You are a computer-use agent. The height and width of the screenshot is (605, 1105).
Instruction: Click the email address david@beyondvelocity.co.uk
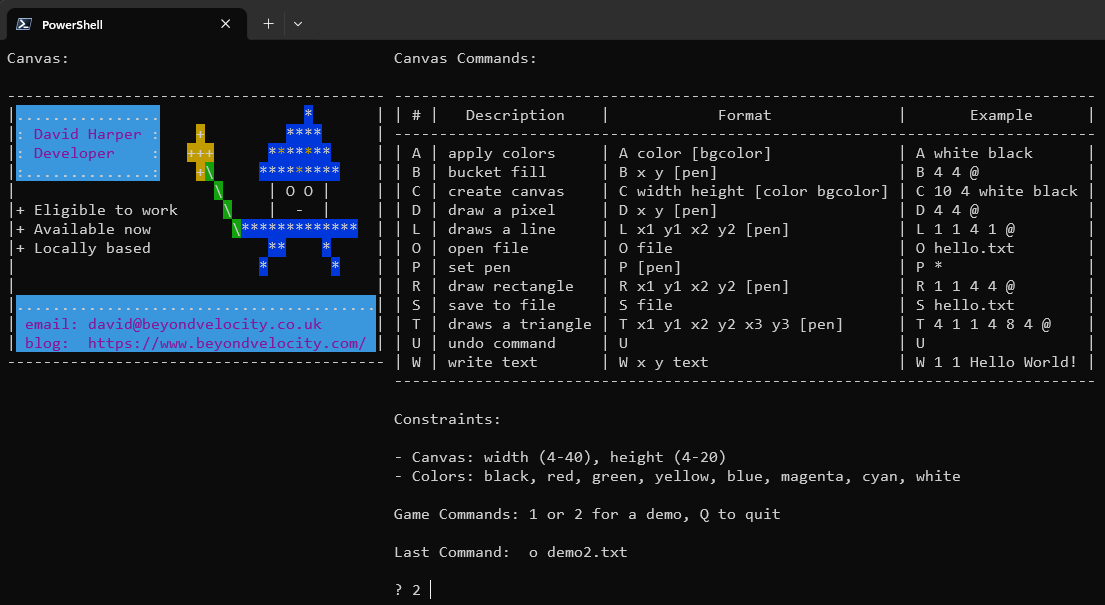click(204, 324)
